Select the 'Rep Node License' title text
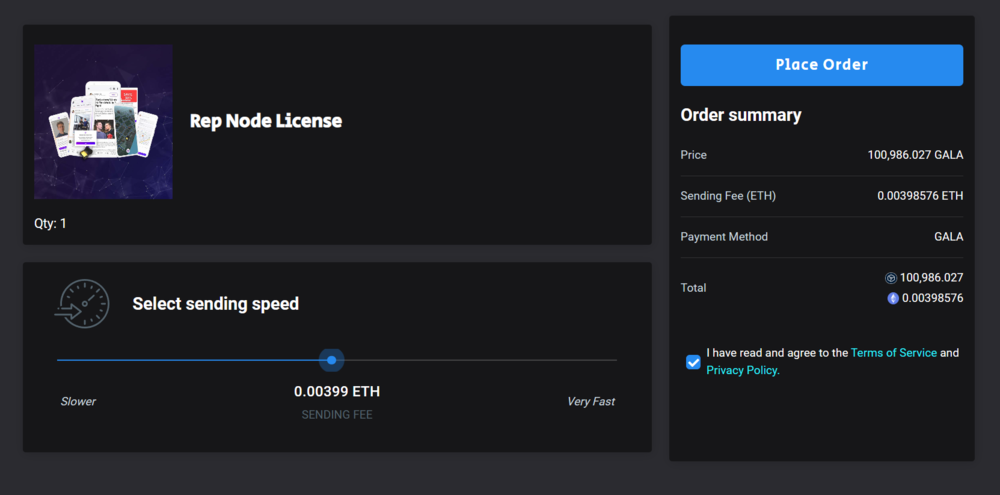This screenshot has width=1000, height=495. [x=266, y=121]
